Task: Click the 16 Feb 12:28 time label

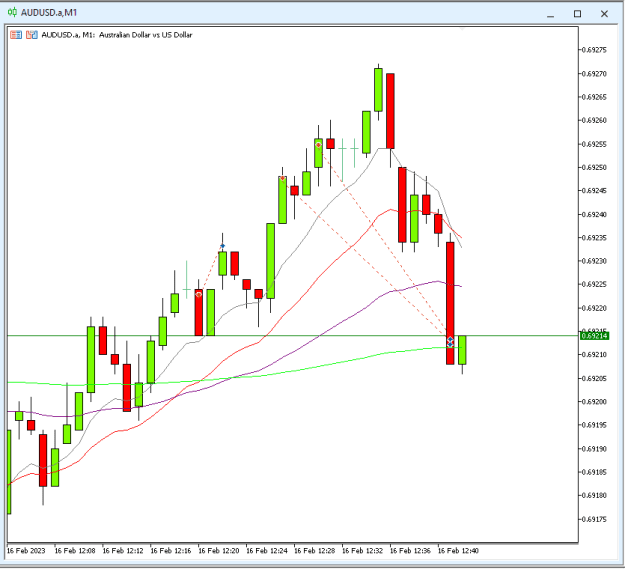Action: (314, 551)
